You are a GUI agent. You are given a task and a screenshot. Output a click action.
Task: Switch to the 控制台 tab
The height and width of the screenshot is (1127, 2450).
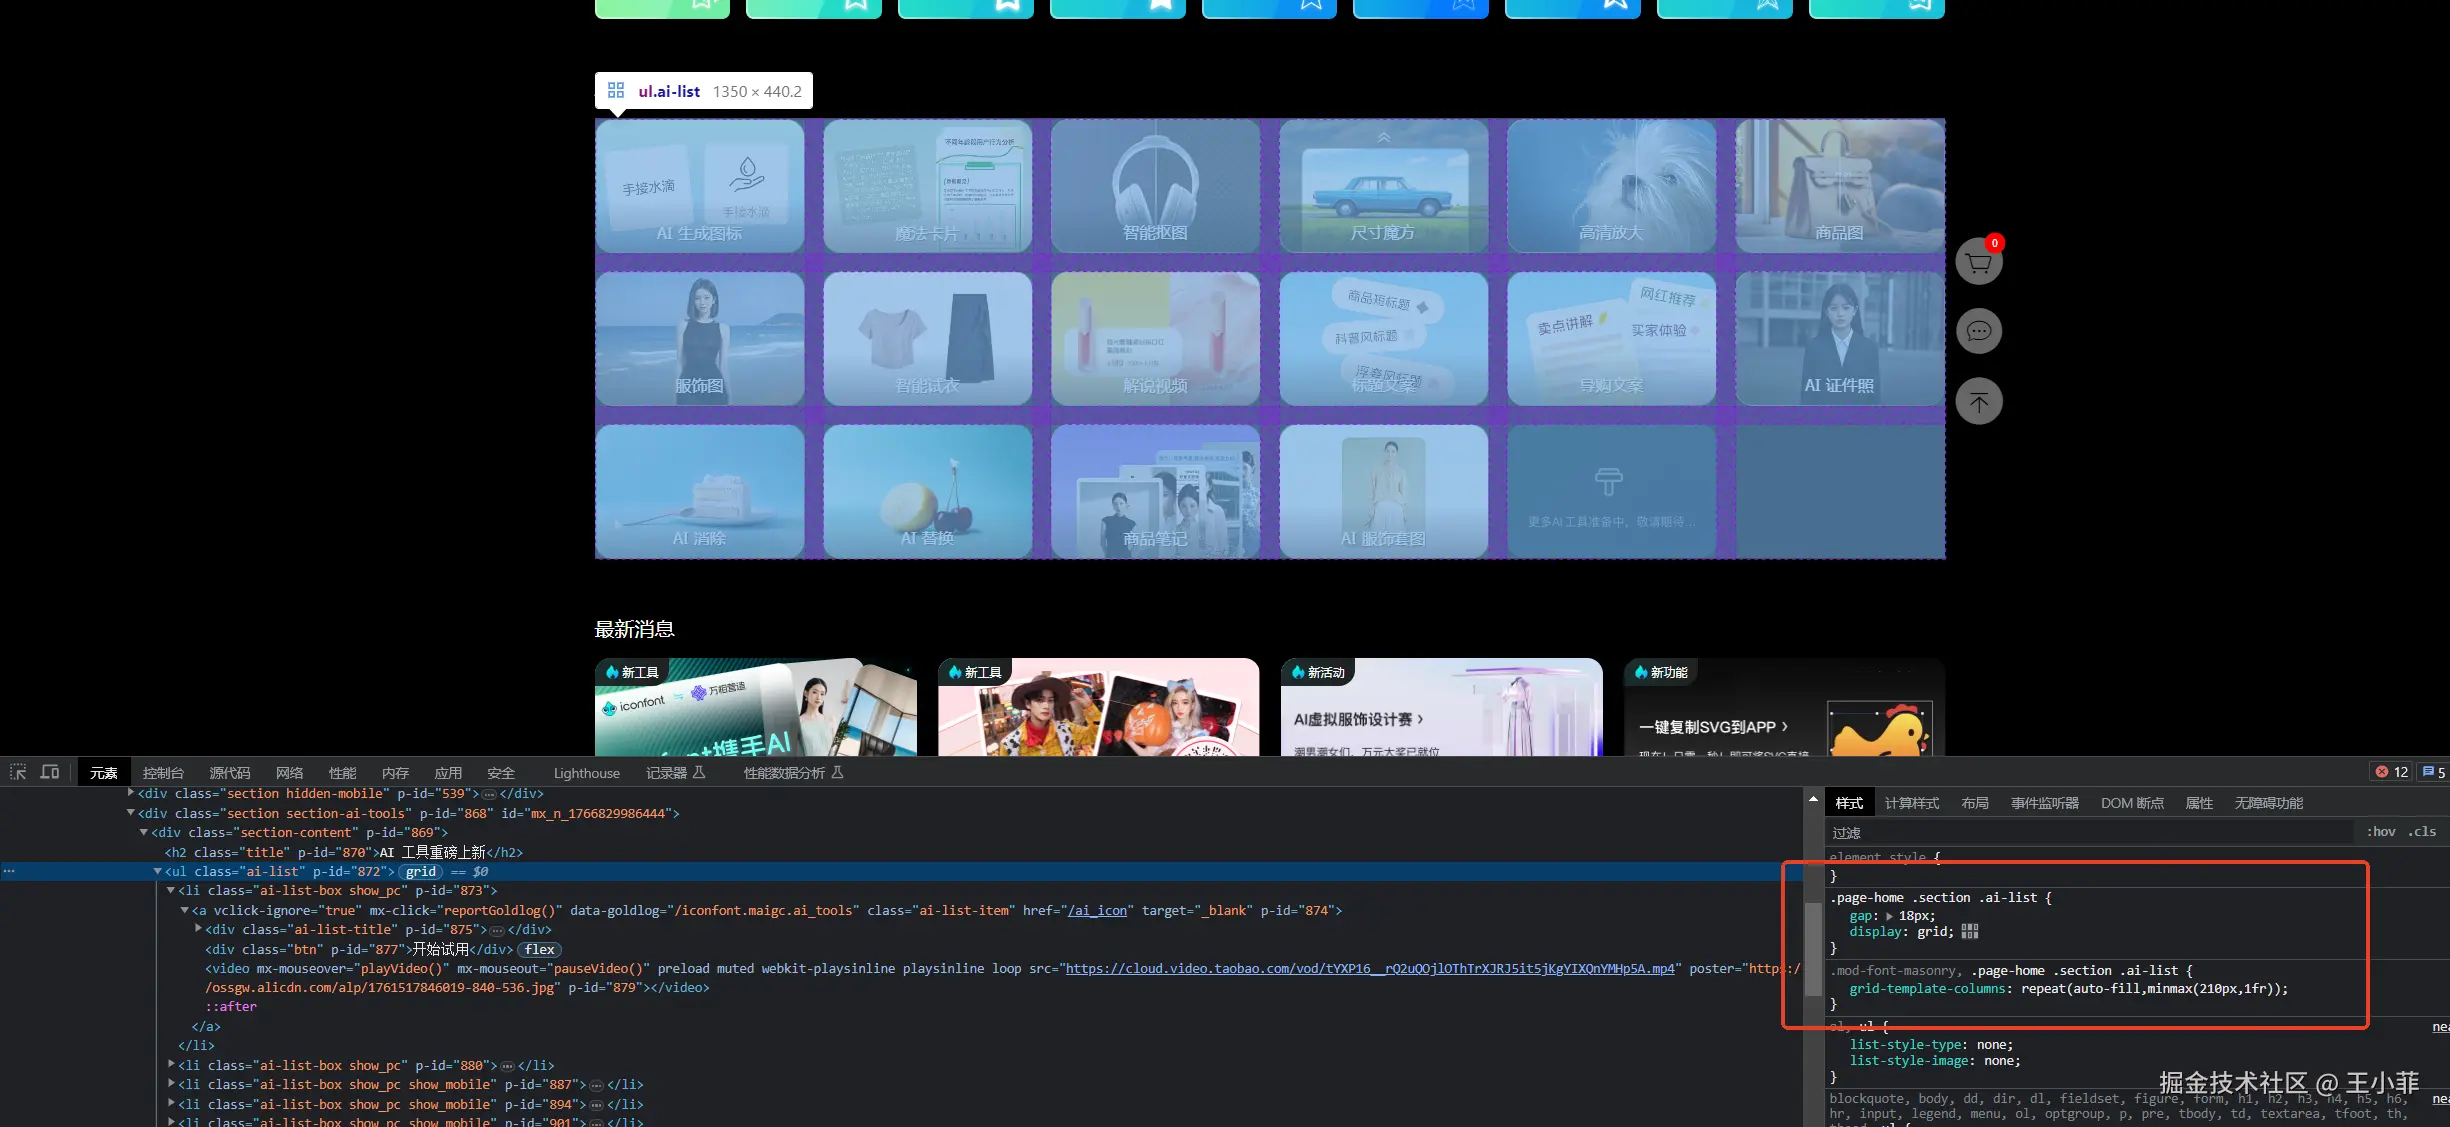[163, 773]
